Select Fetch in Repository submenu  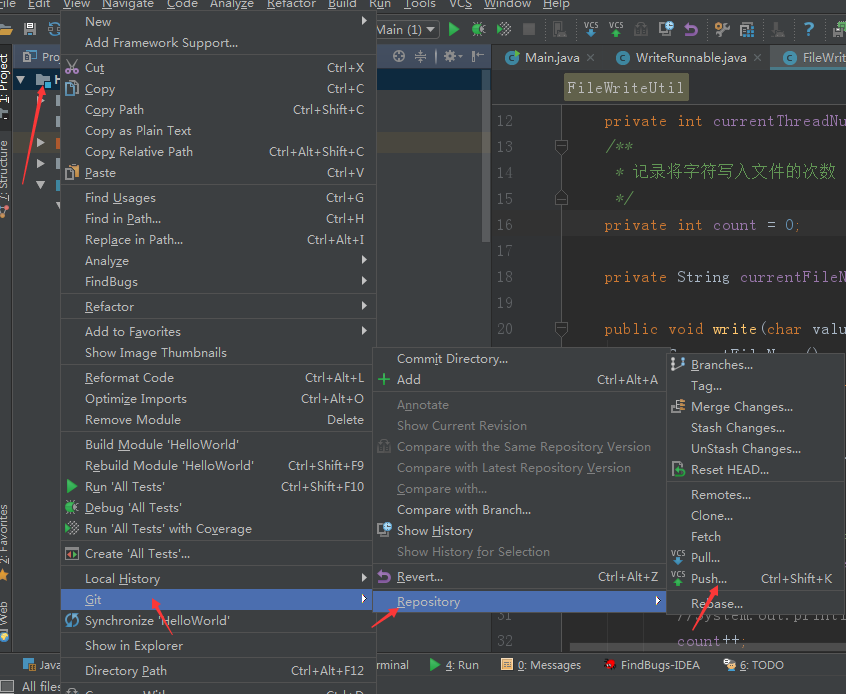click(755, 536)
